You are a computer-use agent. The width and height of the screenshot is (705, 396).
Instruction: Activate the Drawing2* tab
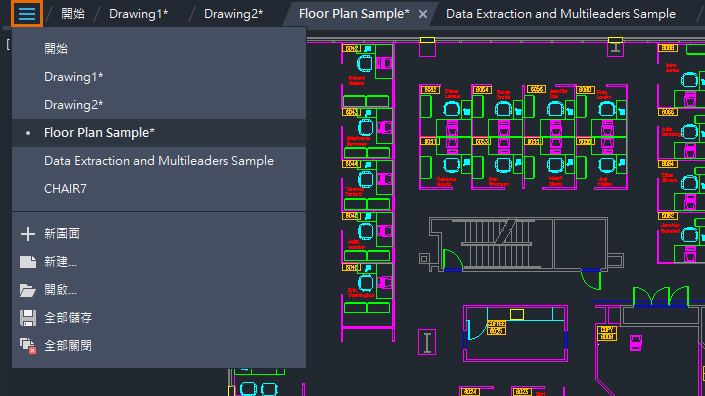tap(233, 14)
